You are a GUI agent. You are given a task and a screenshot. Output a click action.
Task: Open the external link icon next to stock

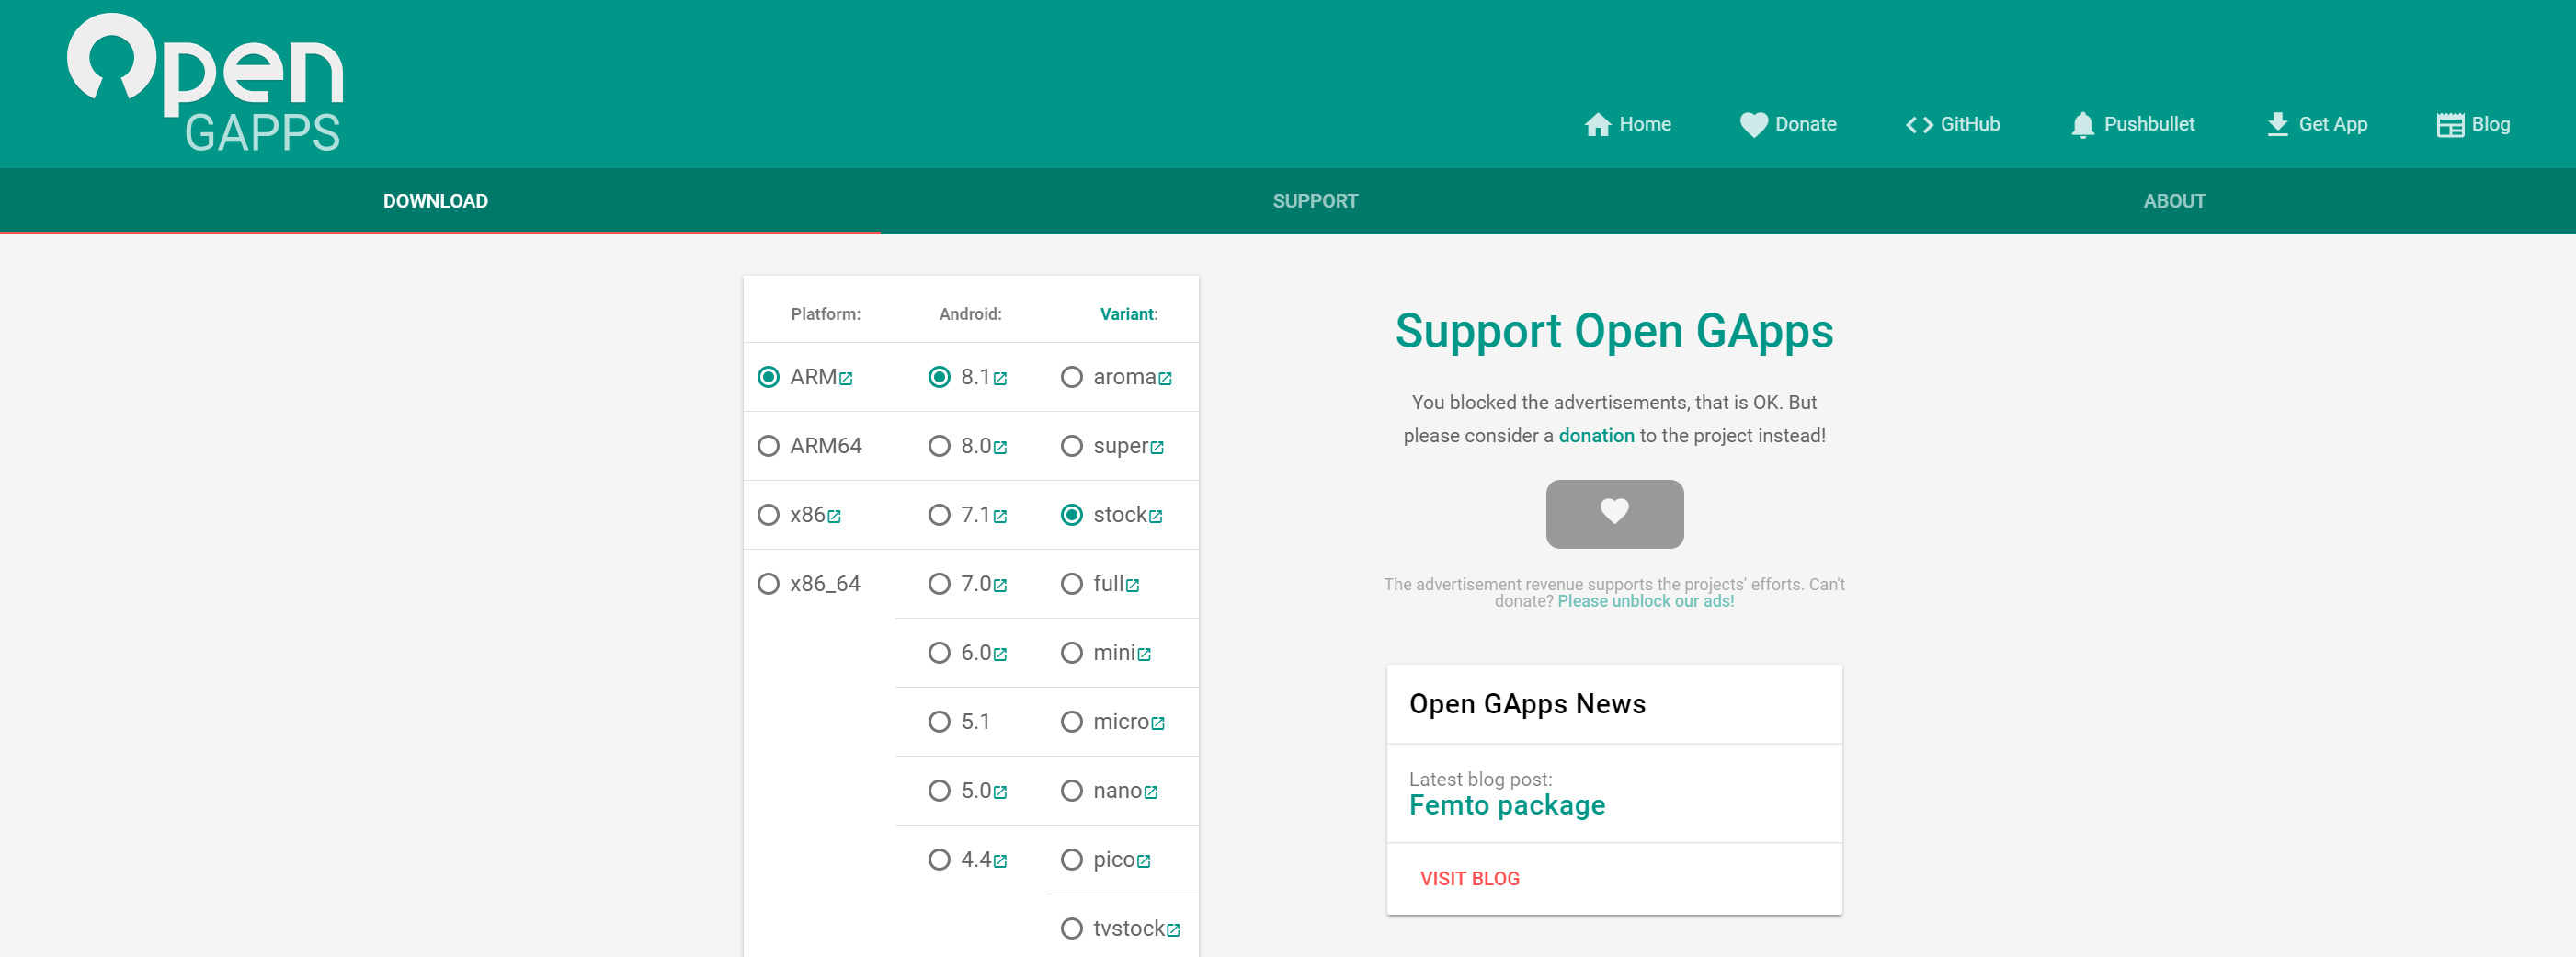point(1156,517)
